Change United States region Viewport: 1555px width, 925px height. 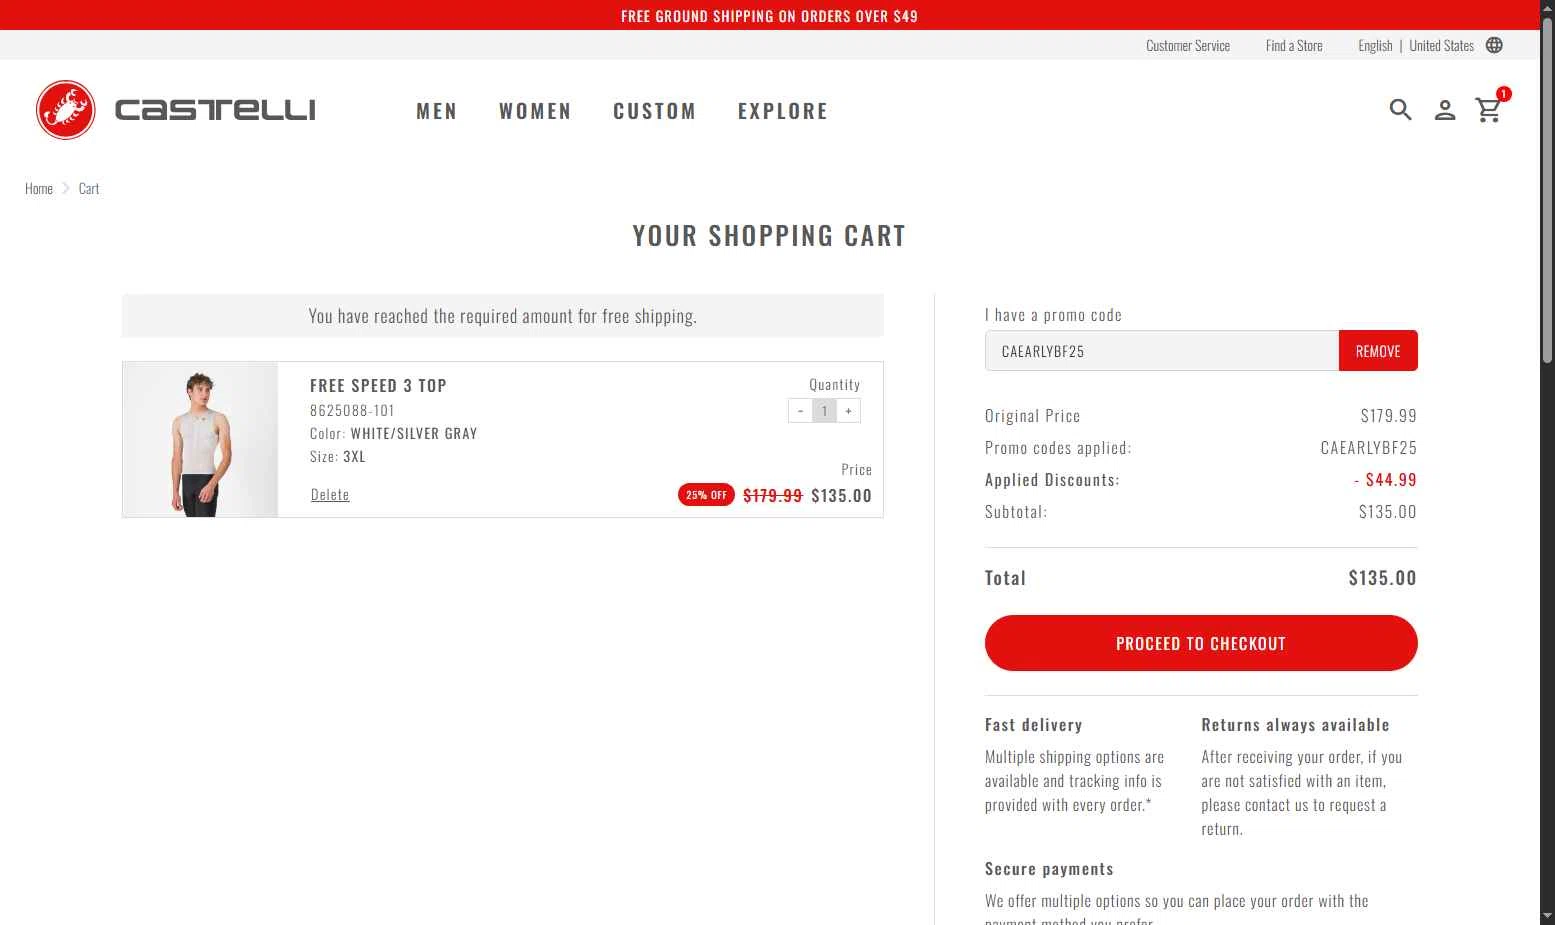coord(1441,45)
